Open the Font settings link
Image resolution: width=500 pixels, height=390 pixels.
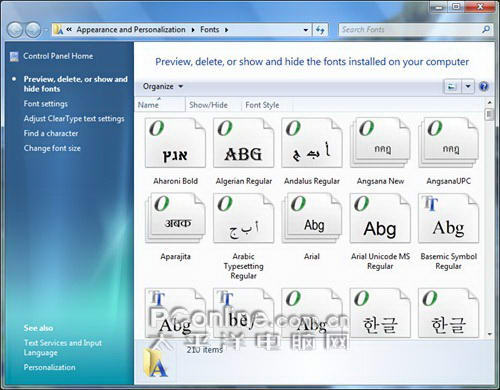(46, 104)
